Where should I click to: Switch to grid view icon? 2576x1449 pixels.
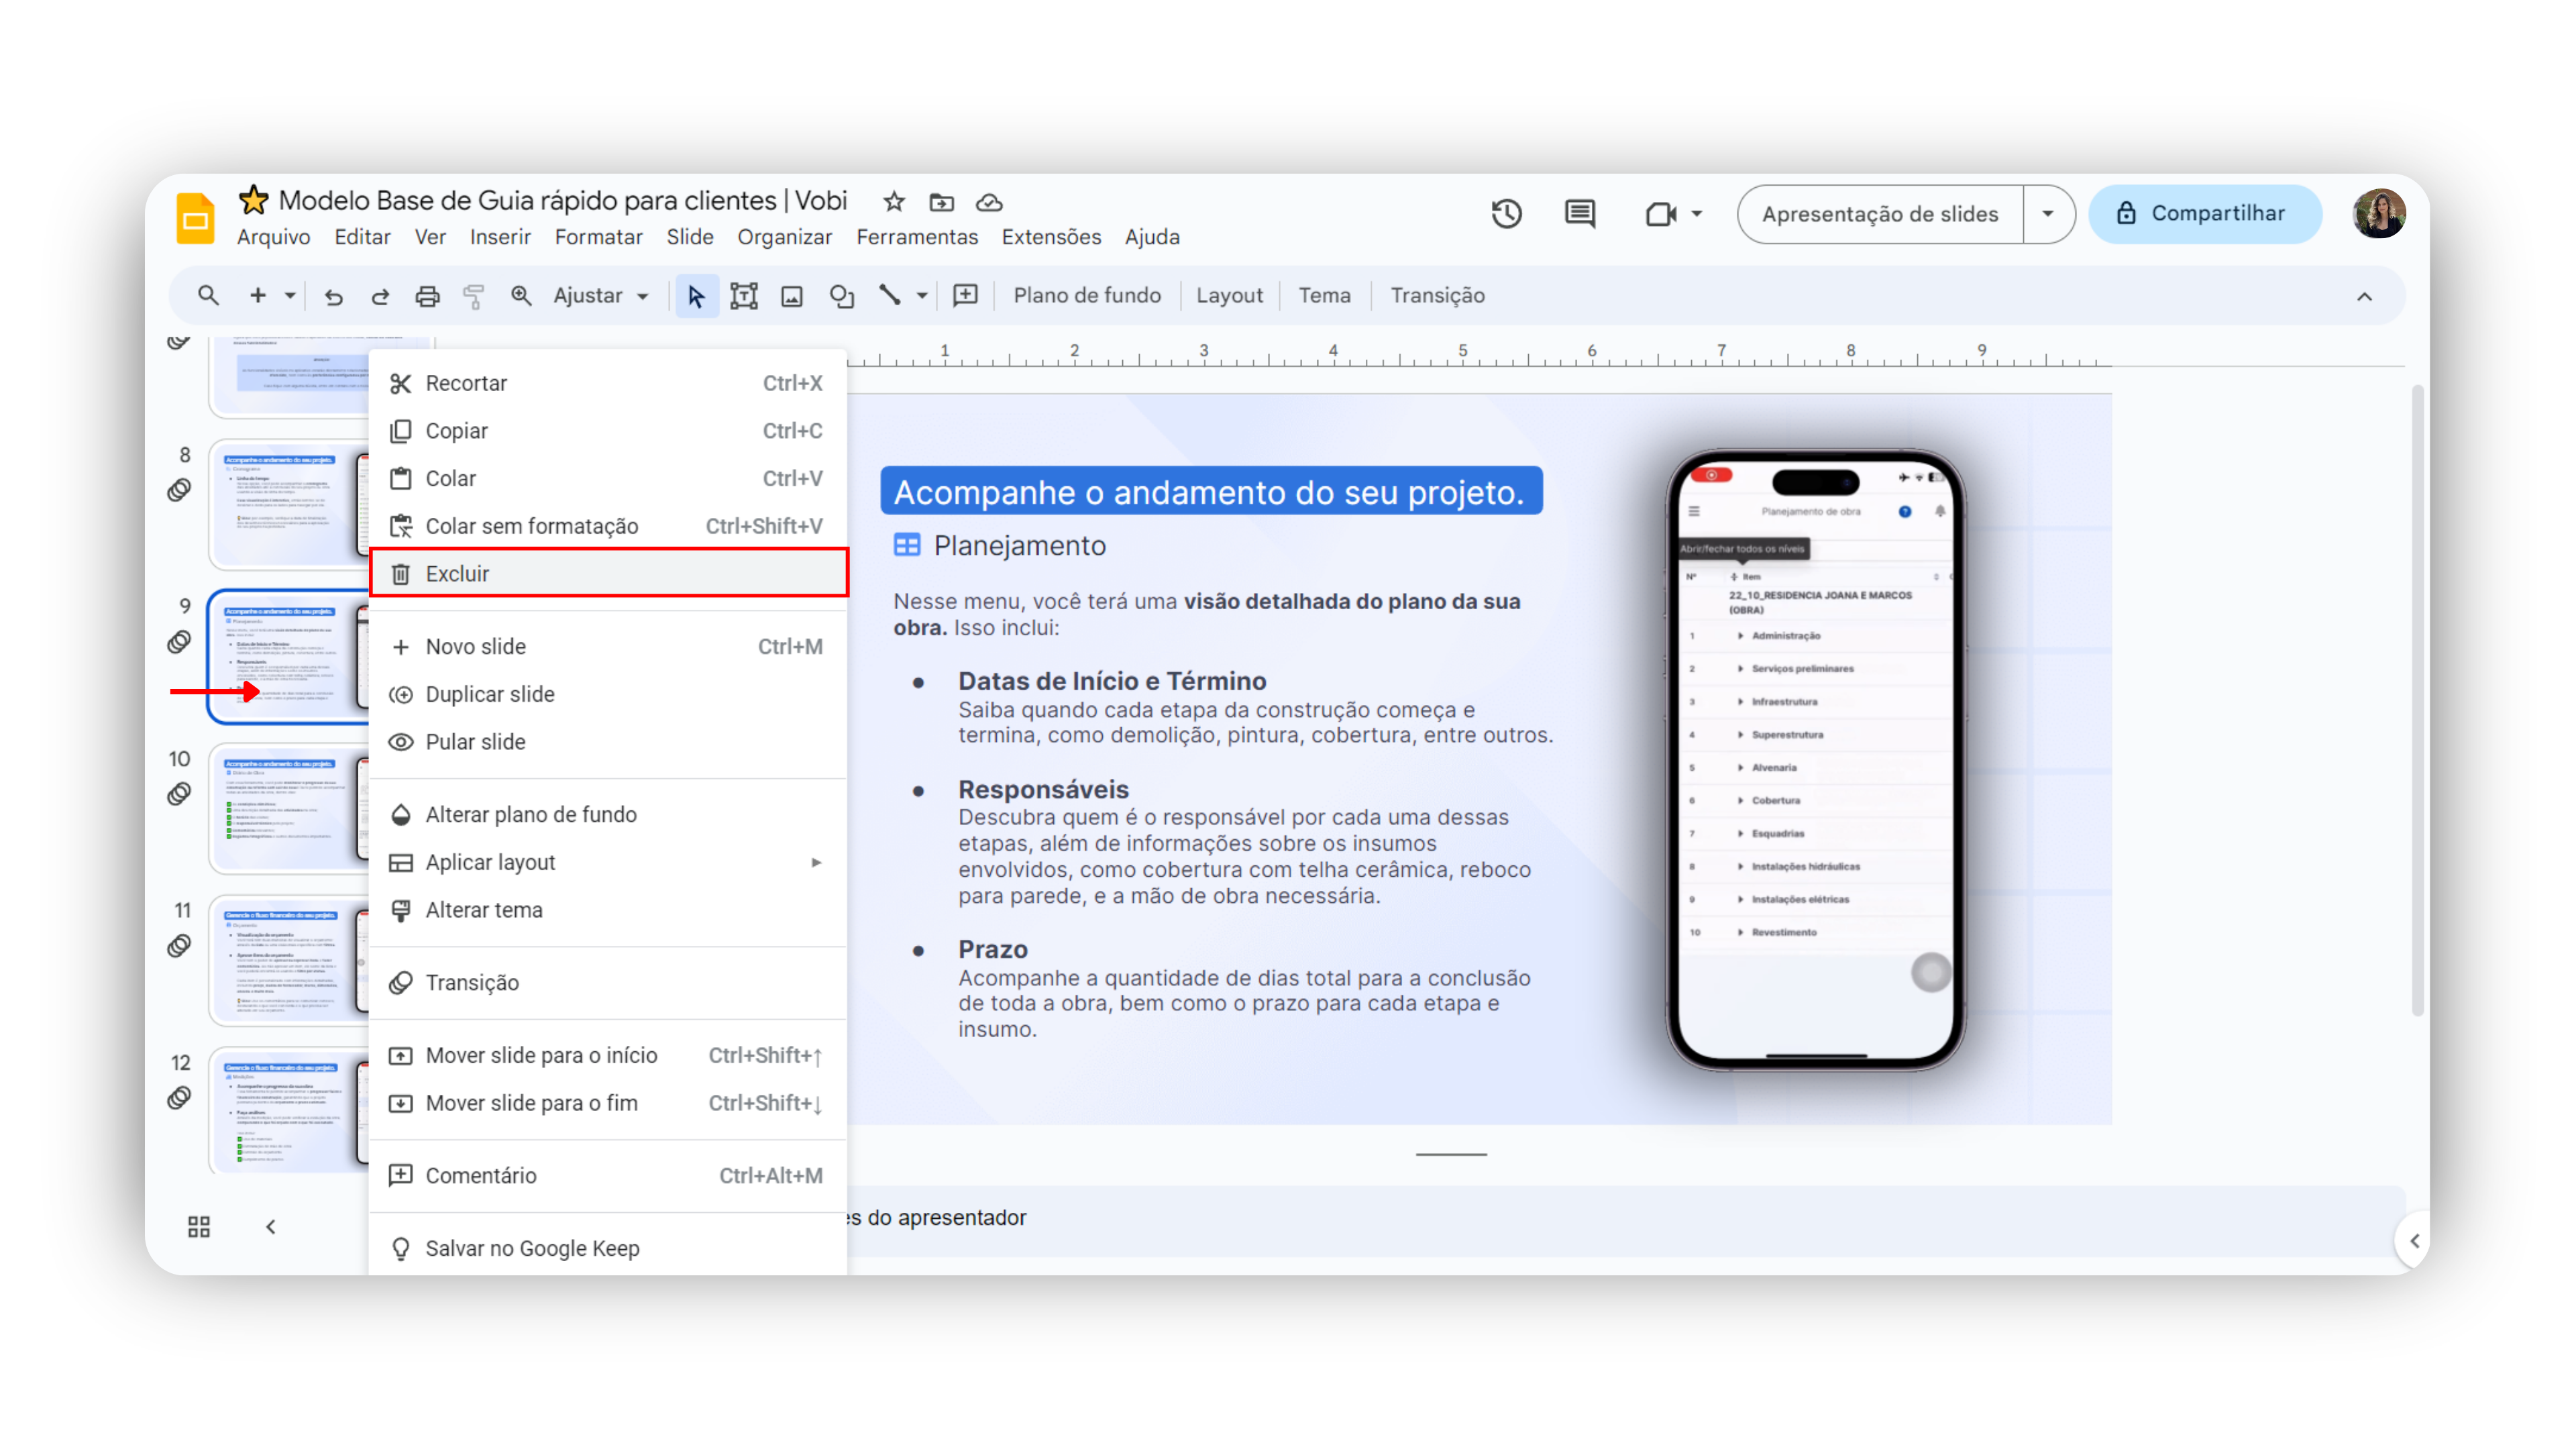(199, 1227)
